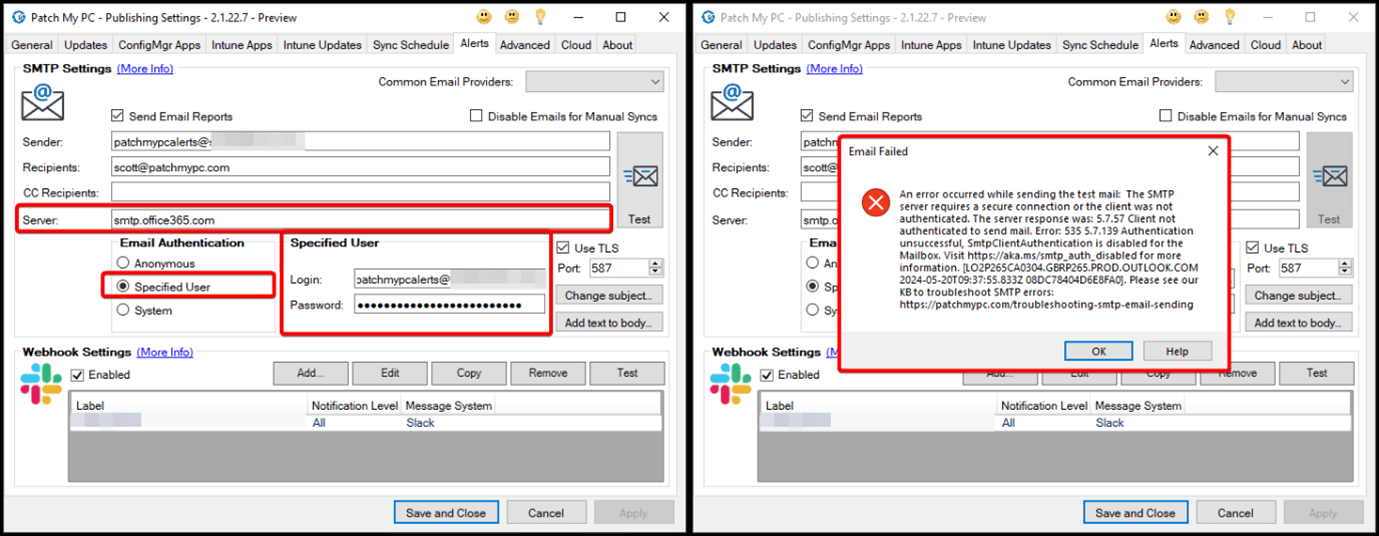Click the red error icon in the Email Failed dialog
Viewport: 1379px width, 536px height.
pos(876,203)
